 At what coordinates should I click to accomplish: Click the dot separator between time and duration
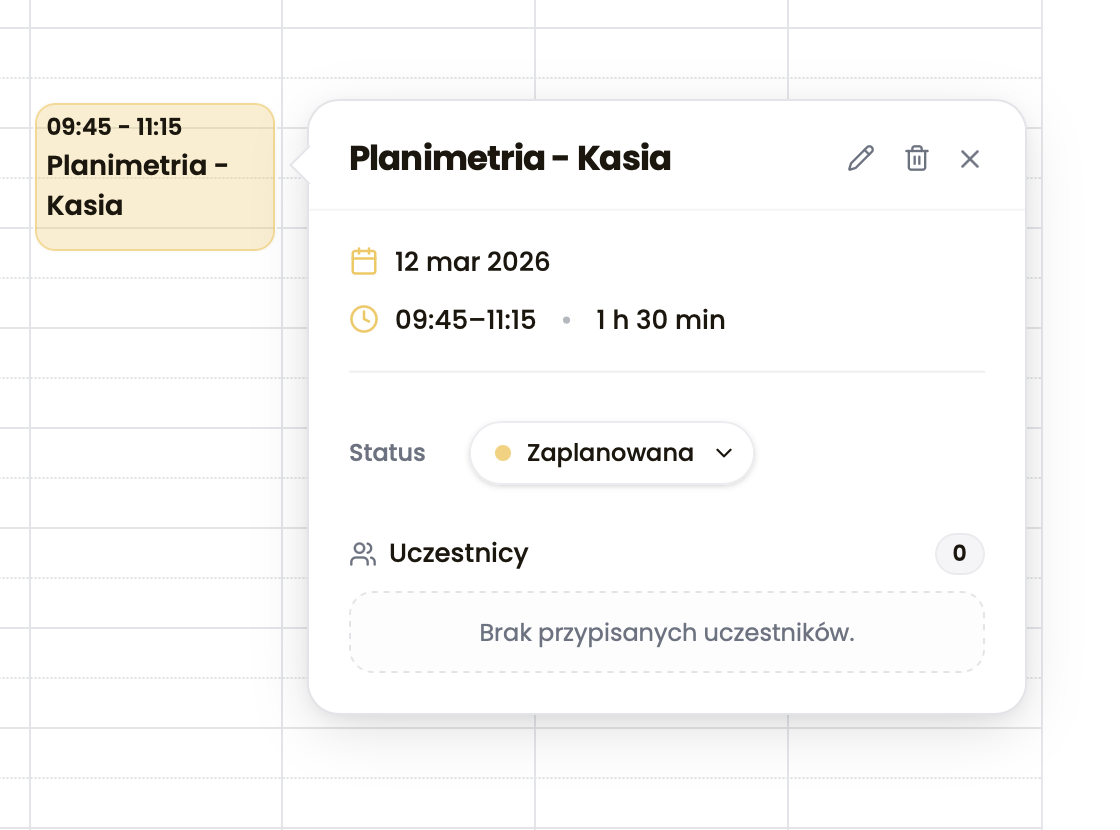(566, 320)
